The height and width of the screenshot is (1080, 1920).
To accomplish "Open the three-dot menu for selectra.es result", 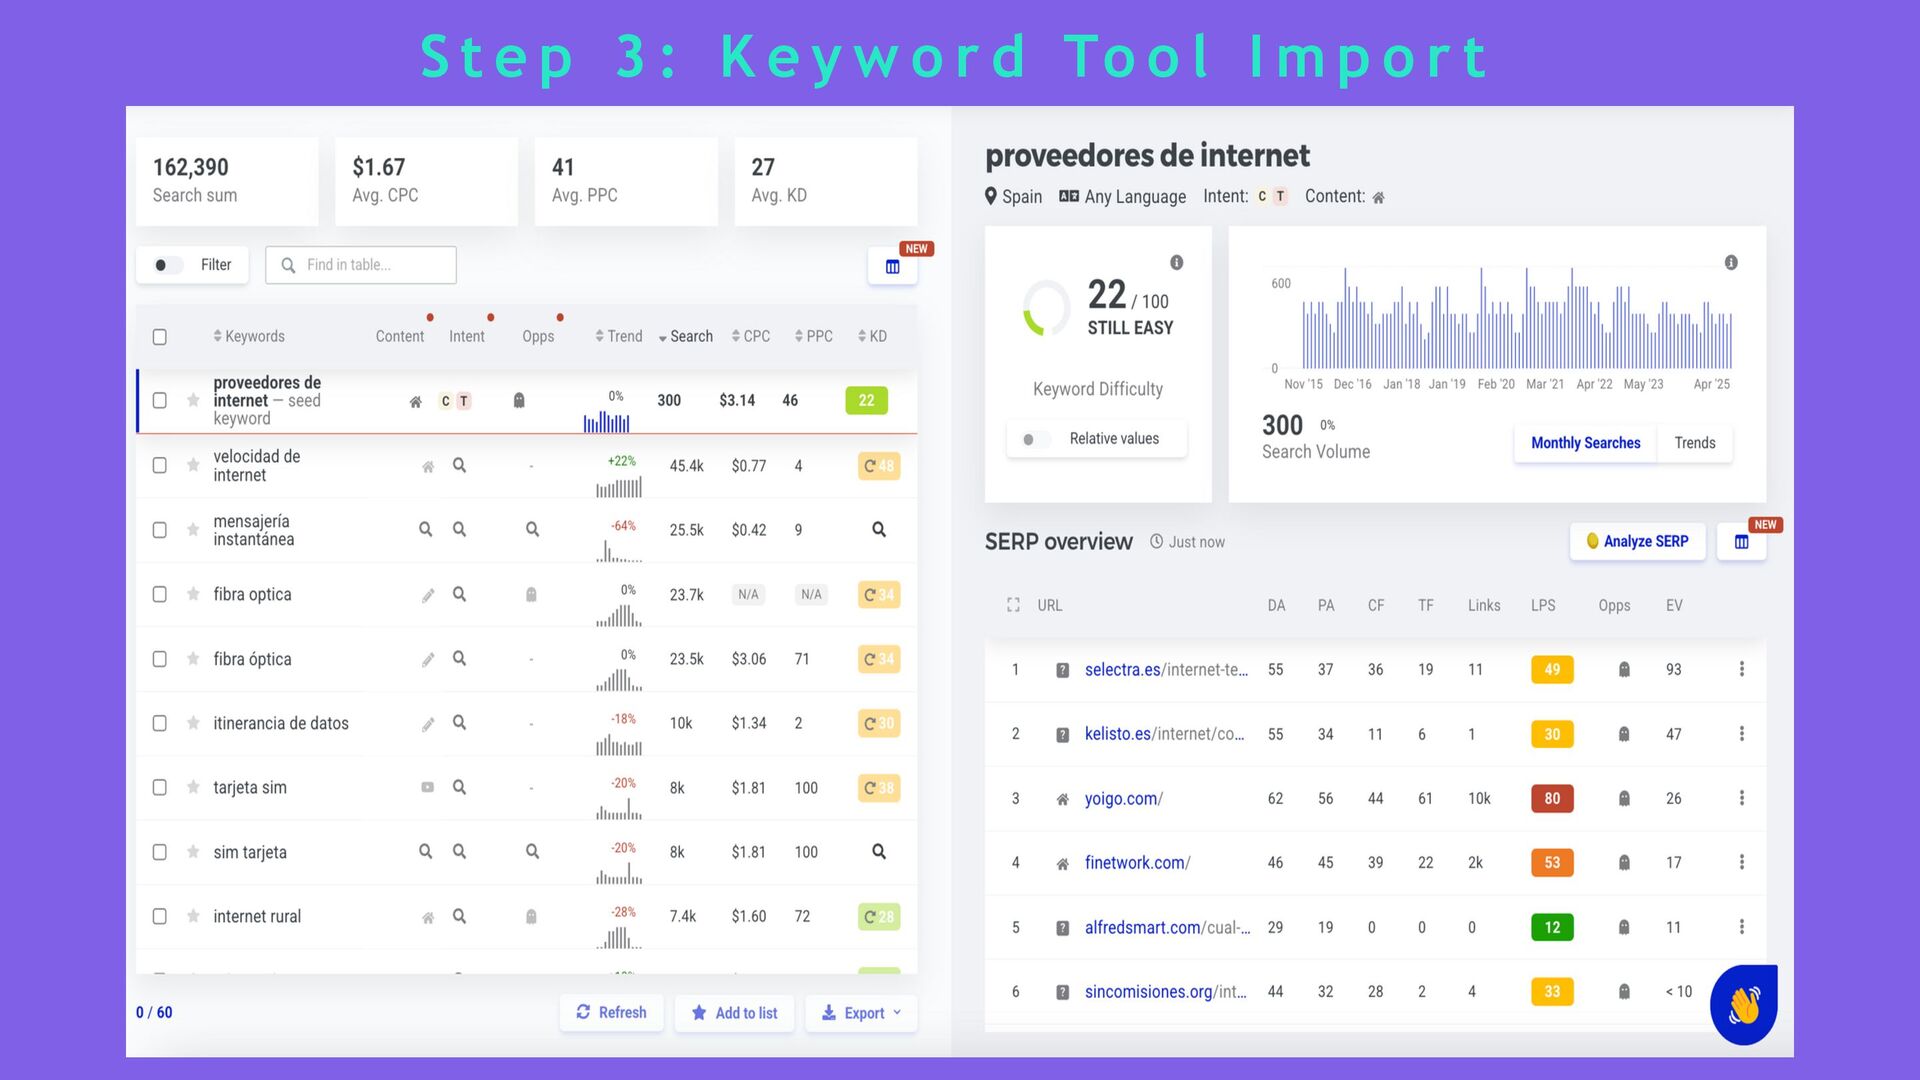I will (x=1741, y=669).
